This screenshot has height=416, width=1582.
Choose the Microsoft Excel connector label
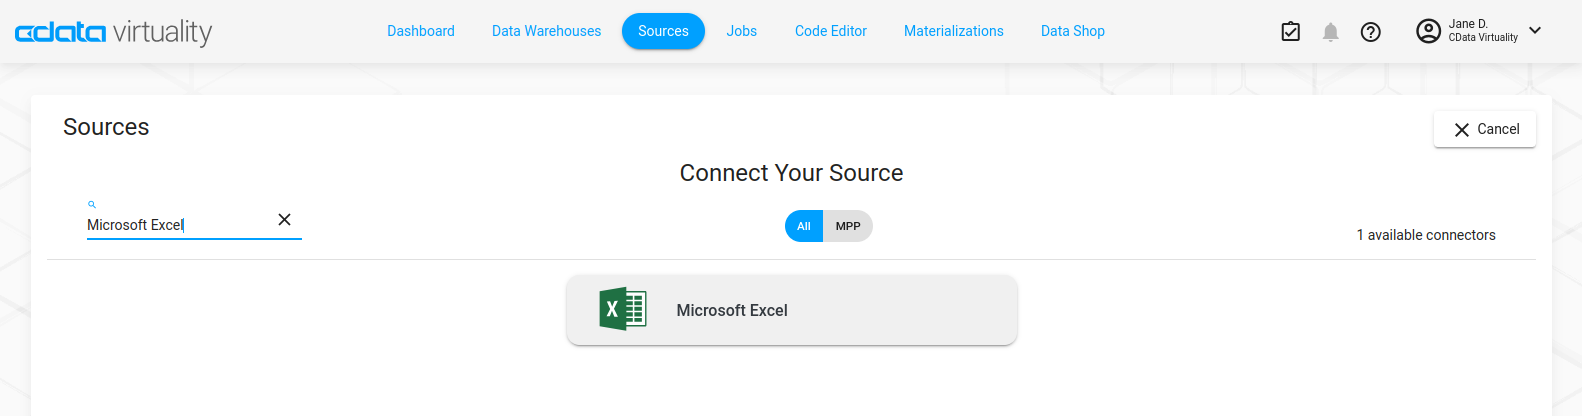click(x=732, y=310)
